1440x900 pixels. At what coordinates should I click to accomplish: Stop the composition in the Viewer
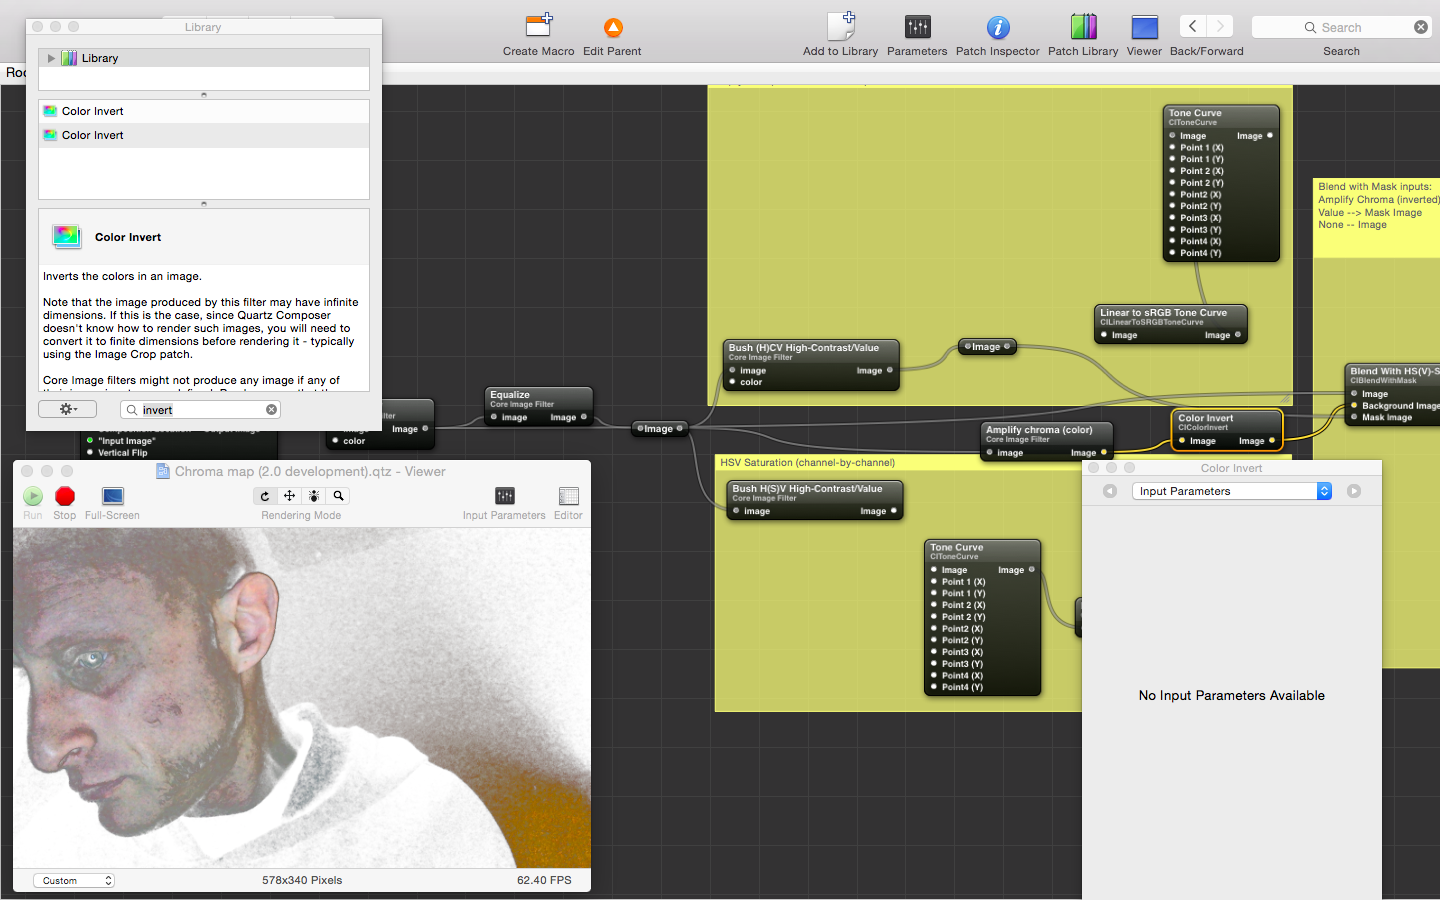(x=65, y=496)
